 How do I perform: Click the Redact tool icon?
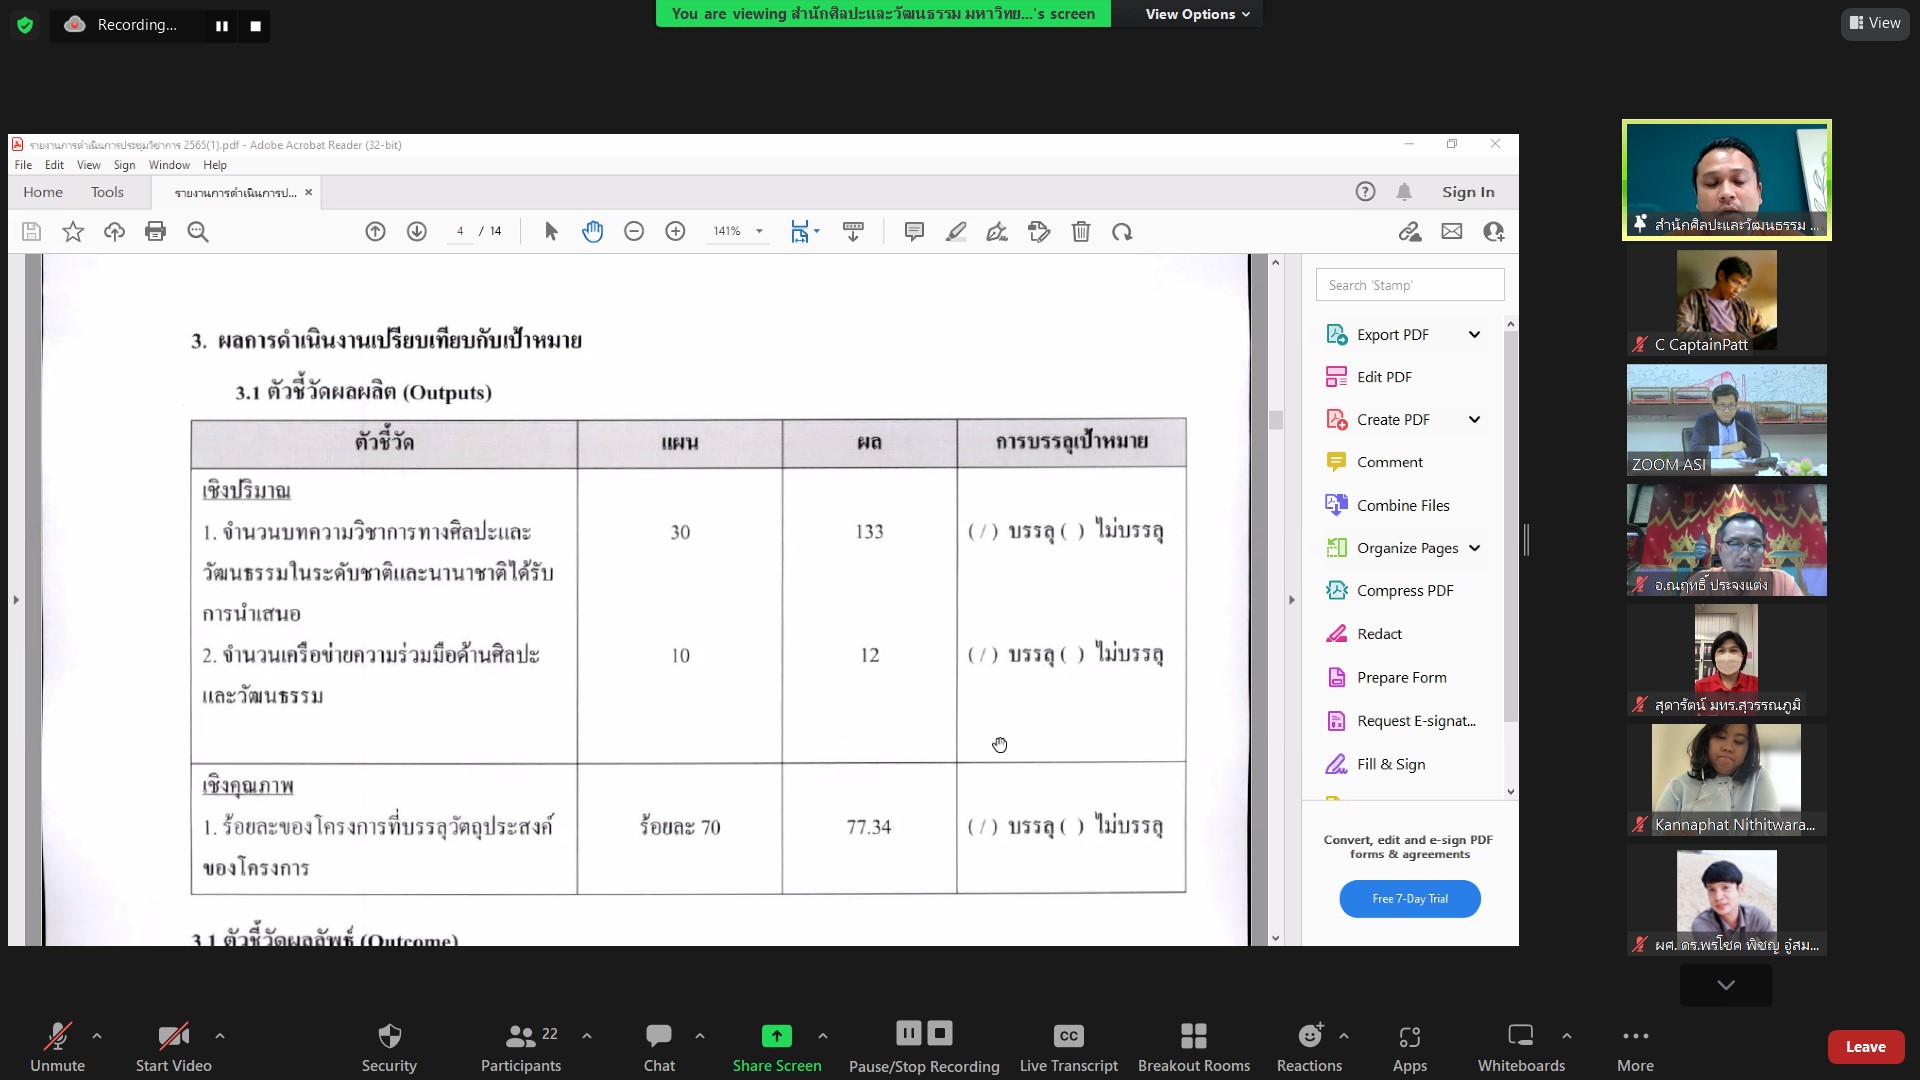[1336, 633]
